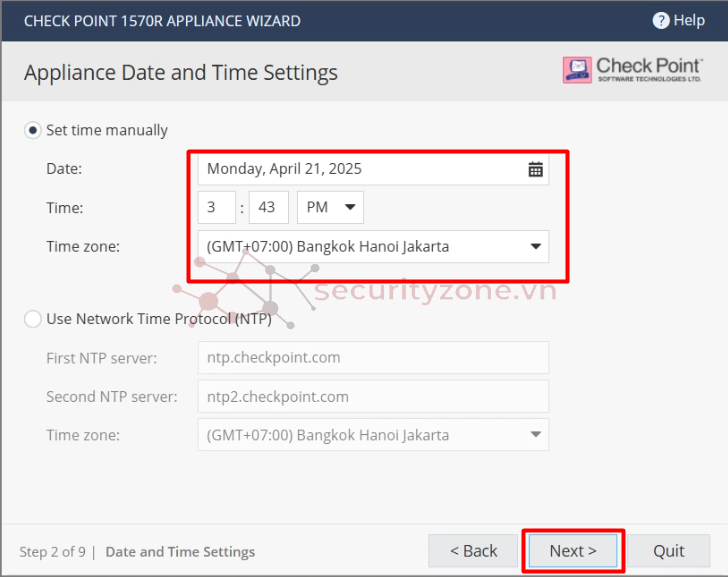
Task: Click the hour field showing 3
Action: pyautogui.click(x=217, y=207)
